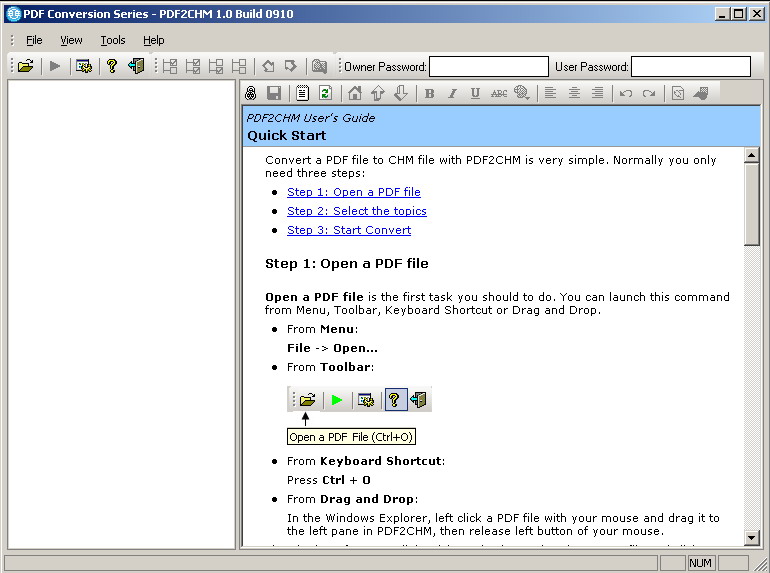The width and height of the screenshot is (770, 573).
Task: Open the Tools menu
Action: (113, 40)
